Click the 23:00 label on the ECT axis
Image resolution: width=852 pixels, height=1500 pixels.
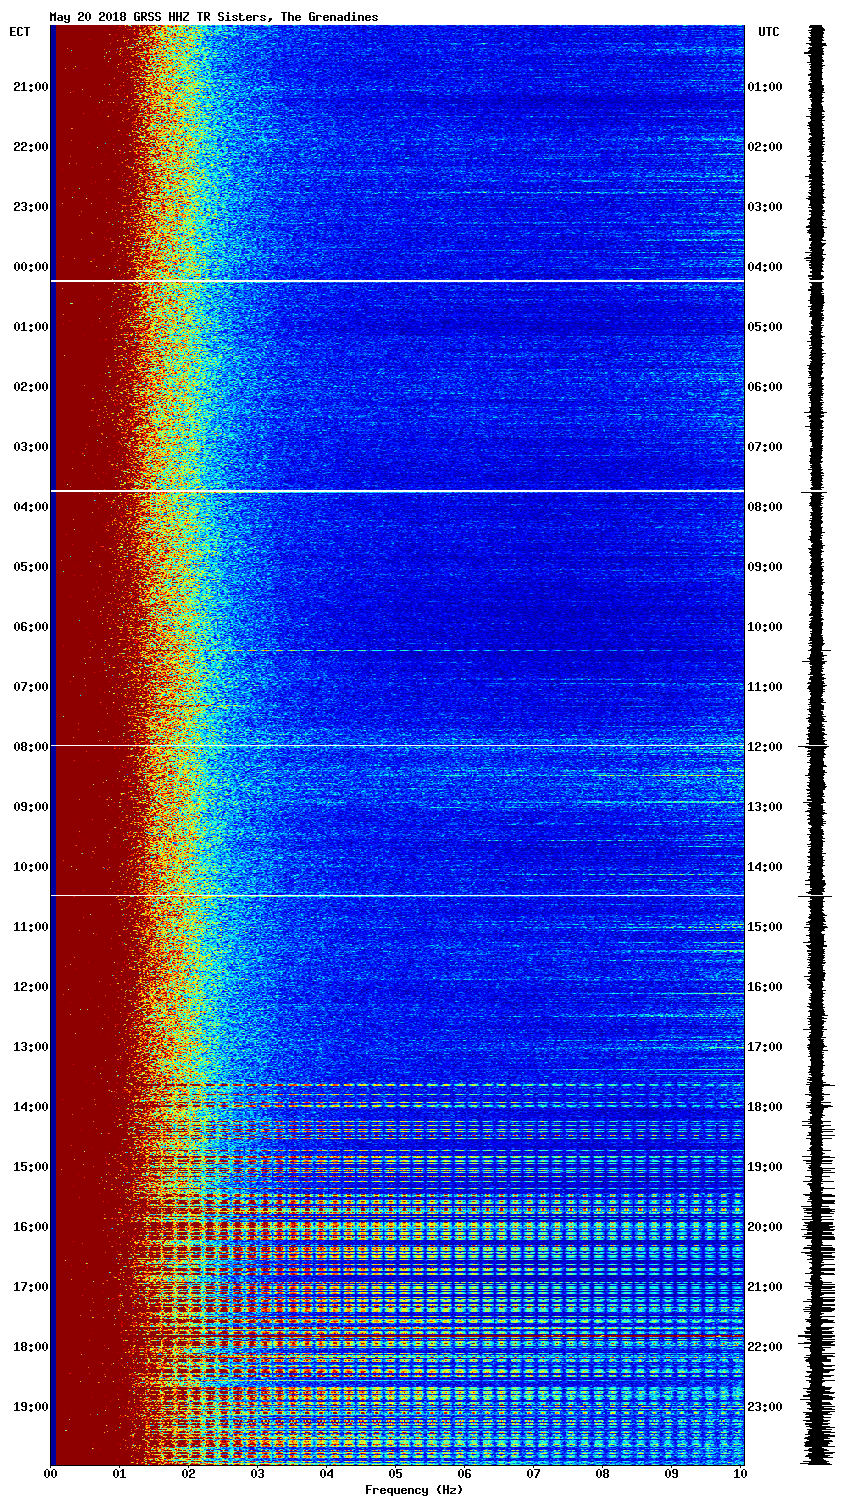[30, 207]
